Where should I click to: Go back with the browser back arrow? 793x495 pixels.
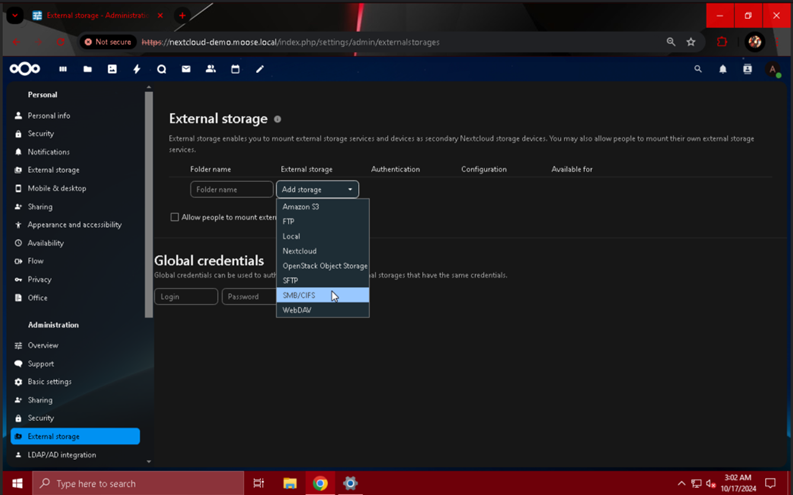(x=16, y=42)
